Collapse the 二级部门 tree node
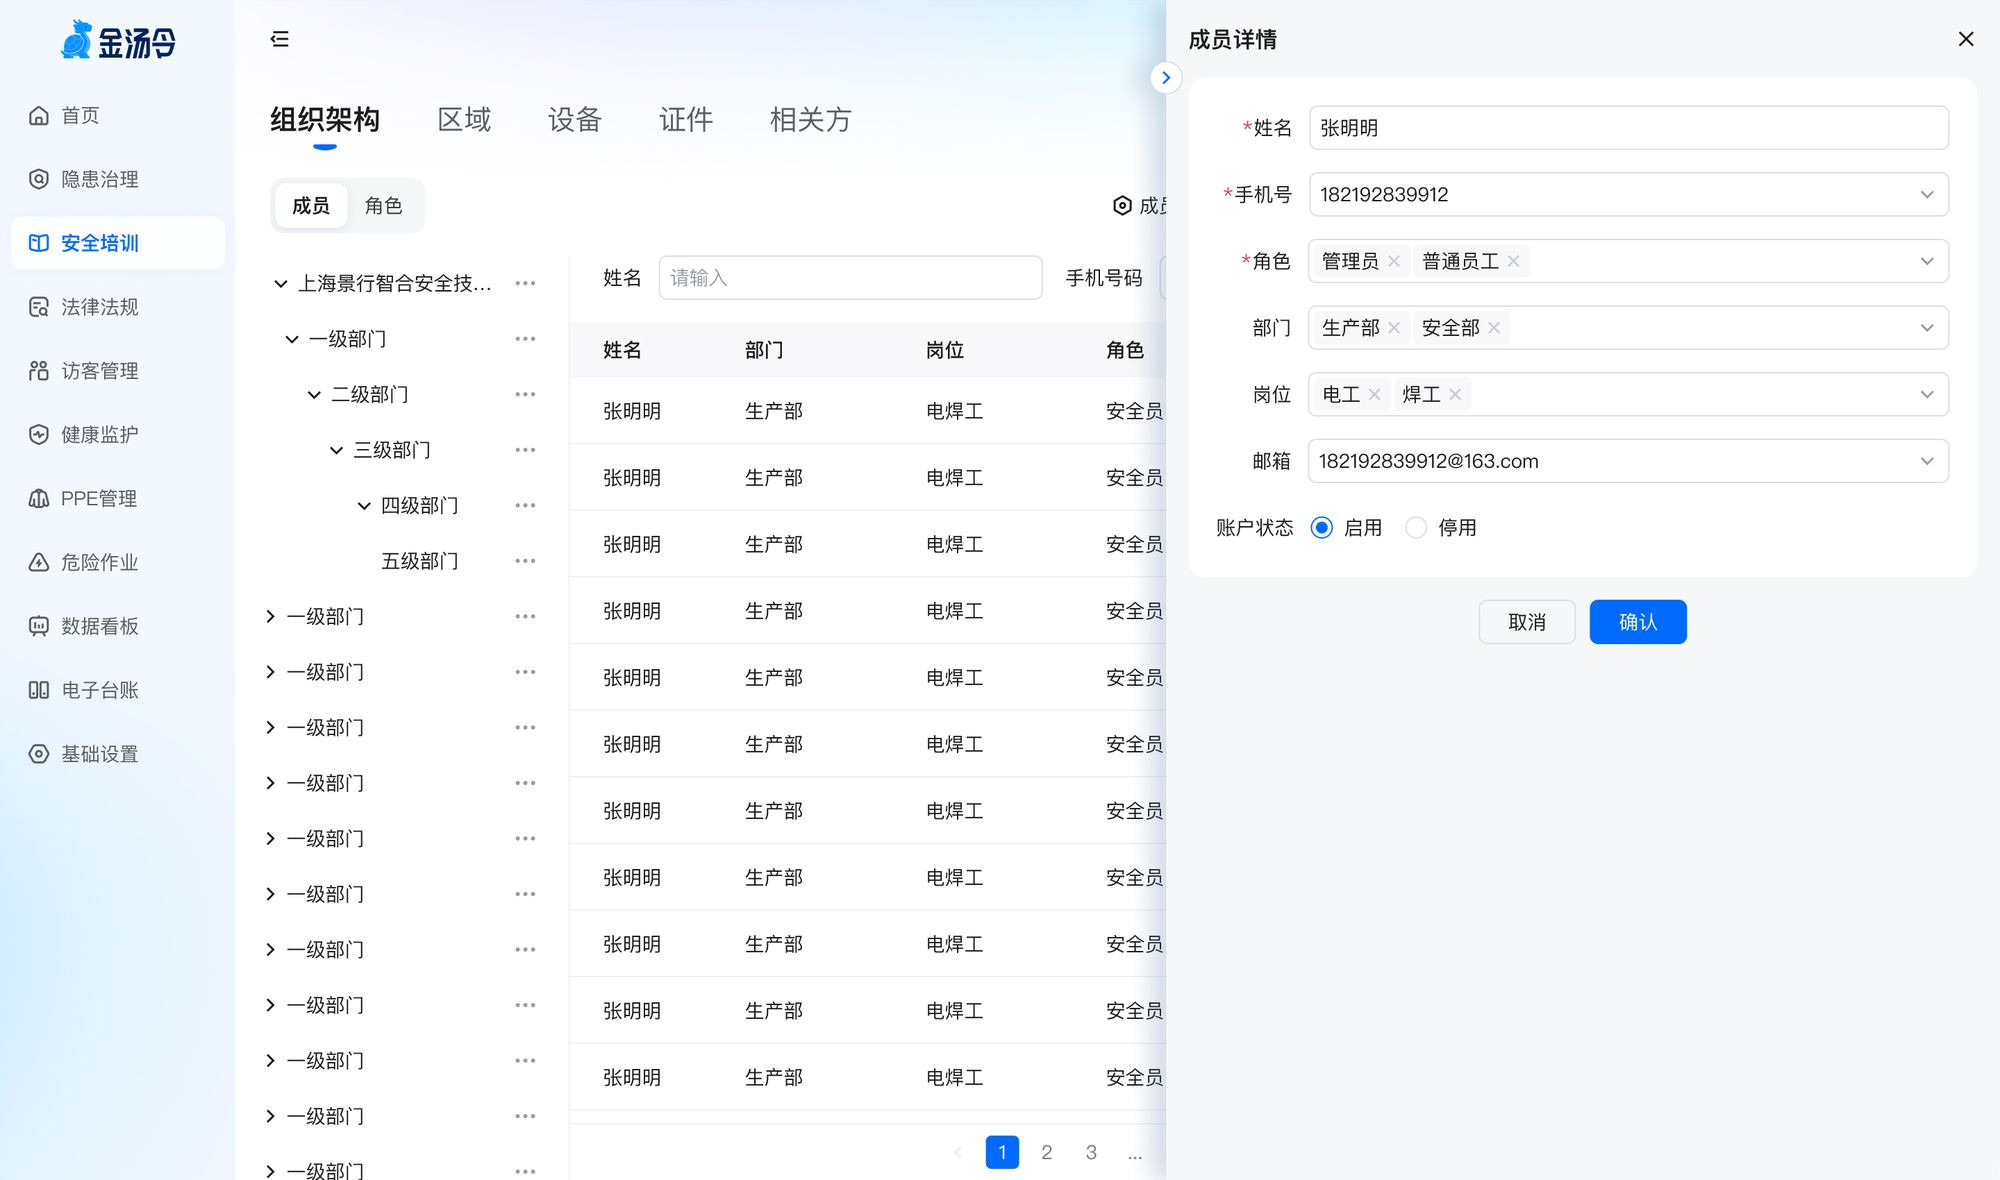 click(x=314, y=395)
